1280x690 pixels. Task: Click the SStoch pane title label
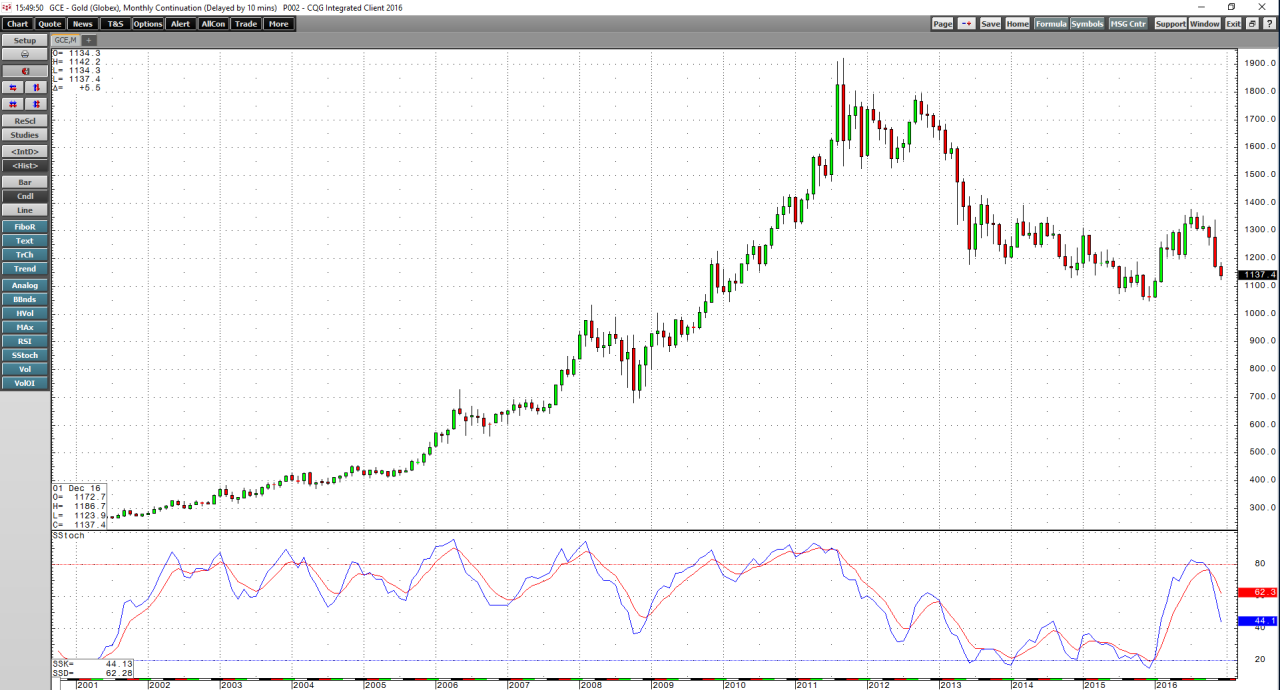69,536
